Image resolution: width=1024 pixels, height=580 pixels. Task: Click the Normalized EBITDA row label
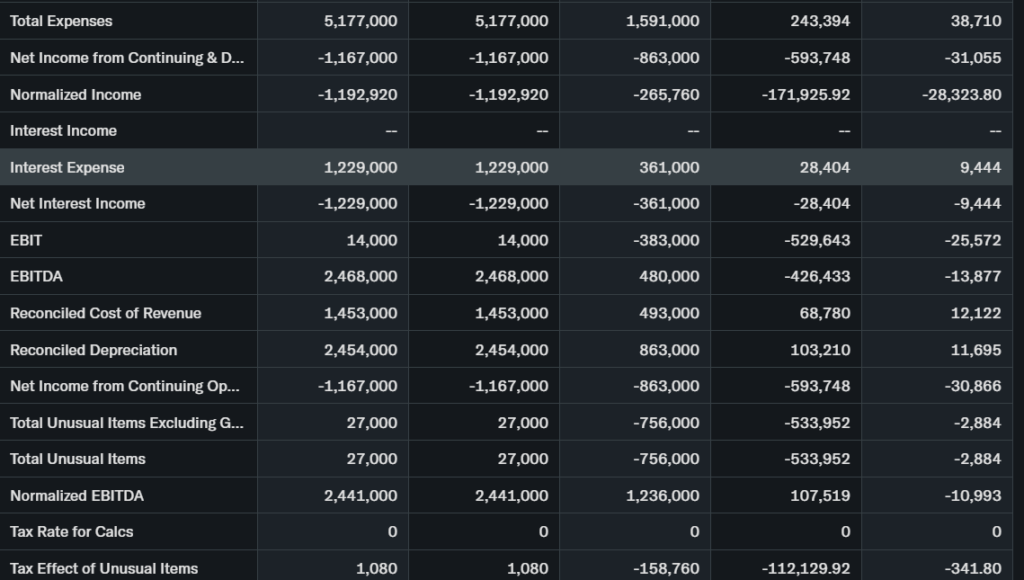pyautogui.click(x=78, y=495)
